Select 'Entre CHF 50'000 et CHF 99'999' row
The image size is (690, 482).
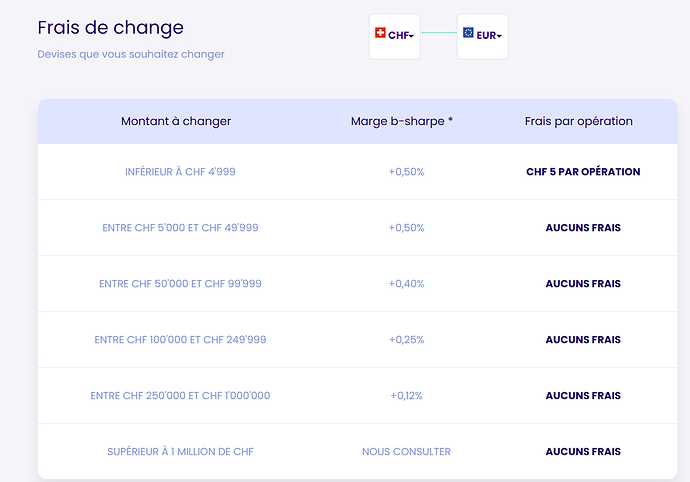point(180,284)
